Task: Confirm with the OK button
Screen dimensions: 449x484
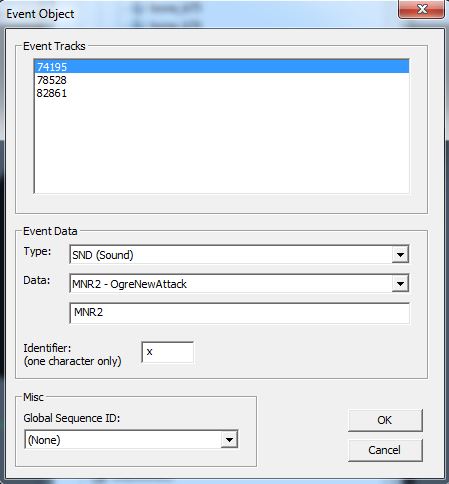Action: pyautogui.click(x=385, y=420)
